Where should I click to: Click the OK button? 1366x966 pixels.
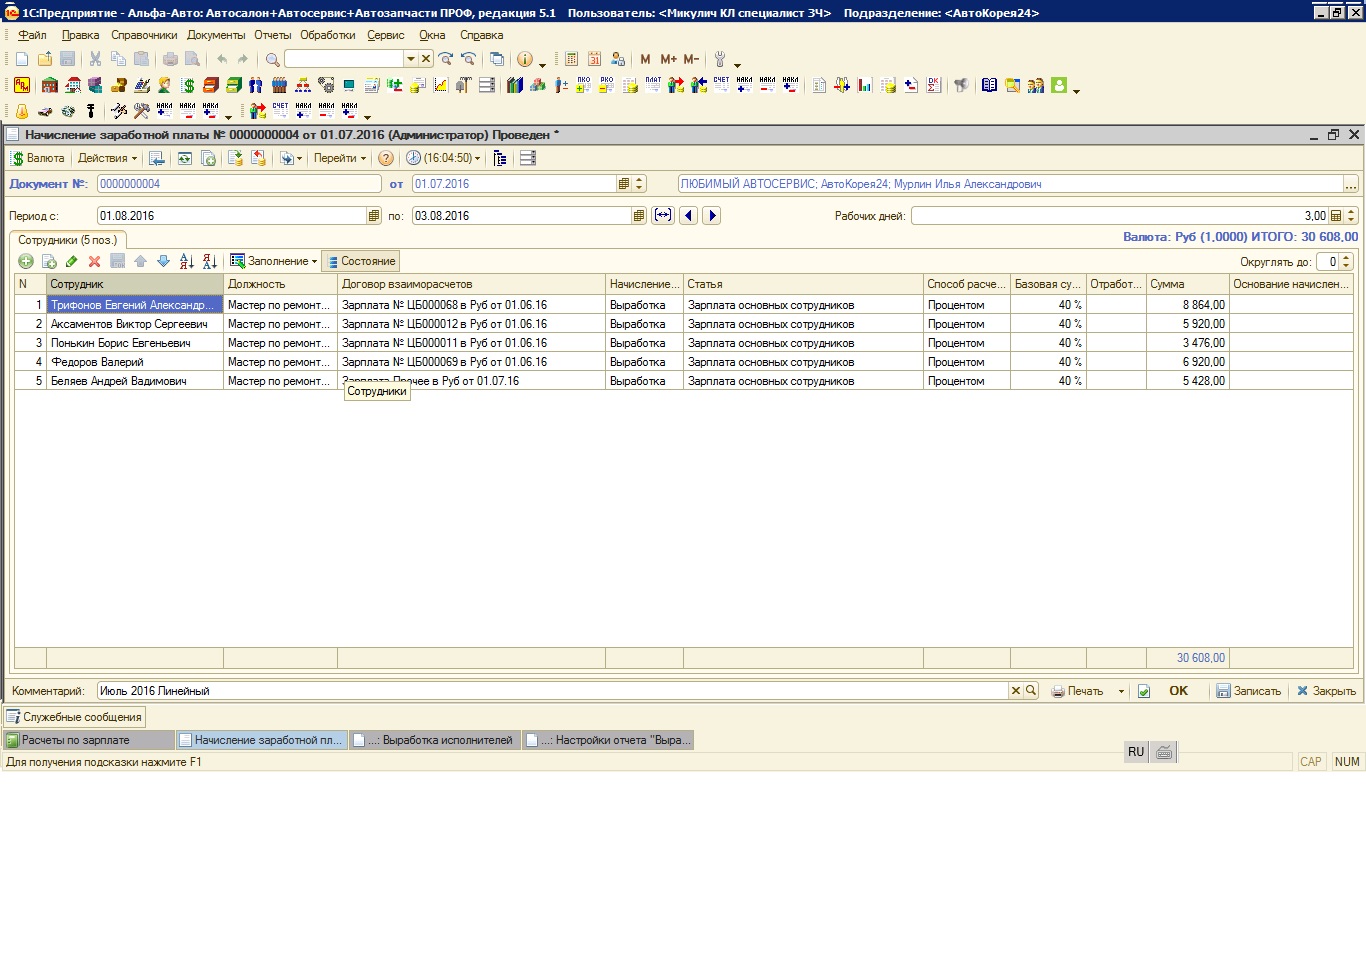point(1179,691)
